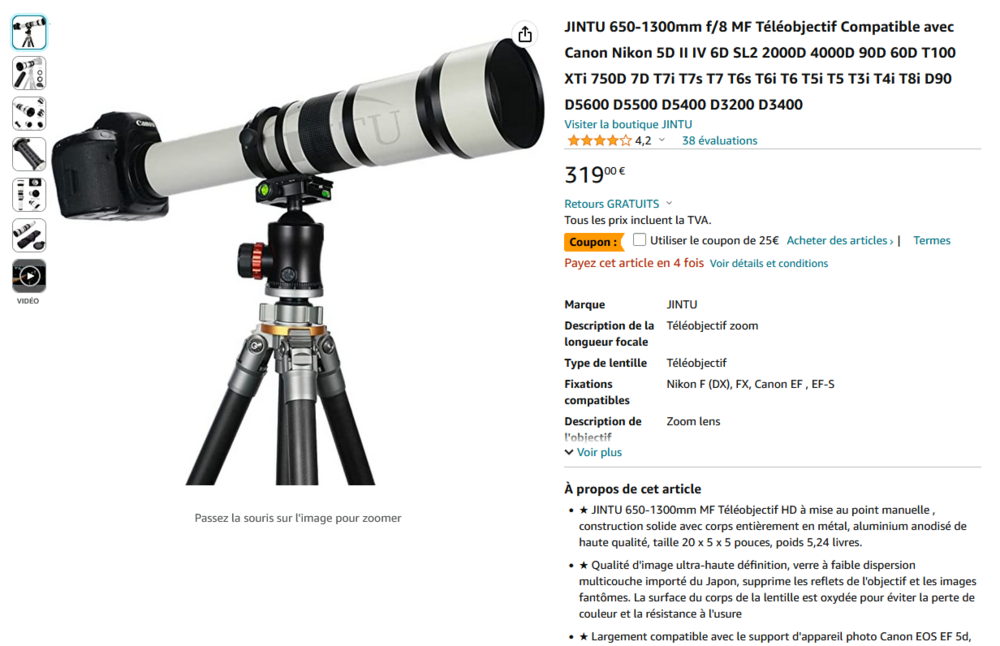Select the second product thumbnail image
Viewport: 1000px width, 646px height.
pos(29,73)
